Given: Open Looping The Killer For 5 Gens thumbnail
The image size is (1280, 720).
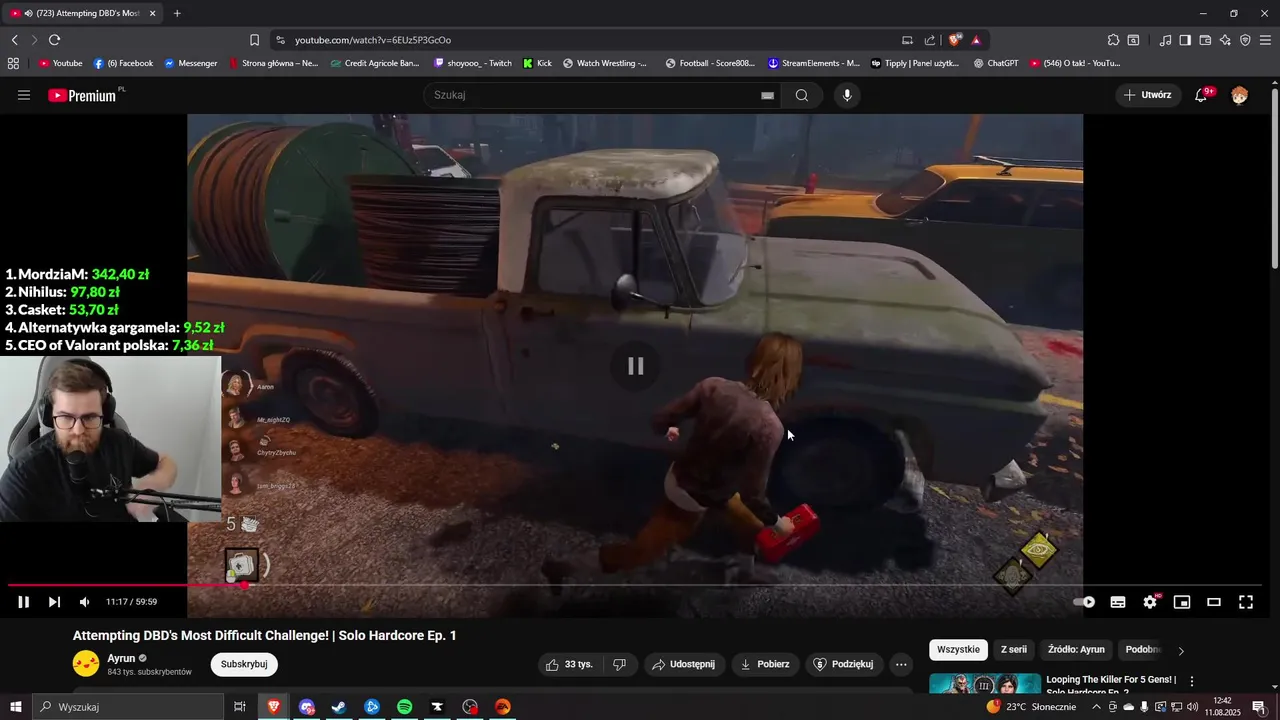Looking at the screenshot, I should point(985,684).
